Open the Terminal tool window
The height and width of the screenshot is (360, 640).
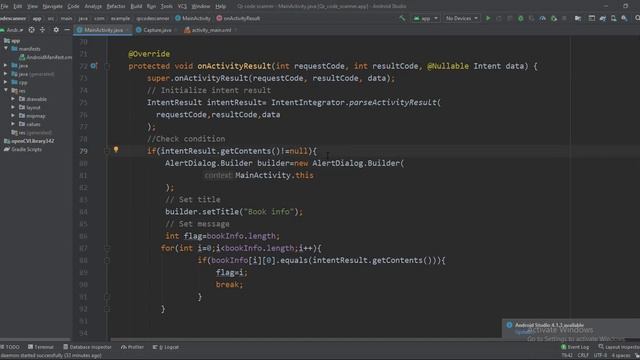point(41,347)
